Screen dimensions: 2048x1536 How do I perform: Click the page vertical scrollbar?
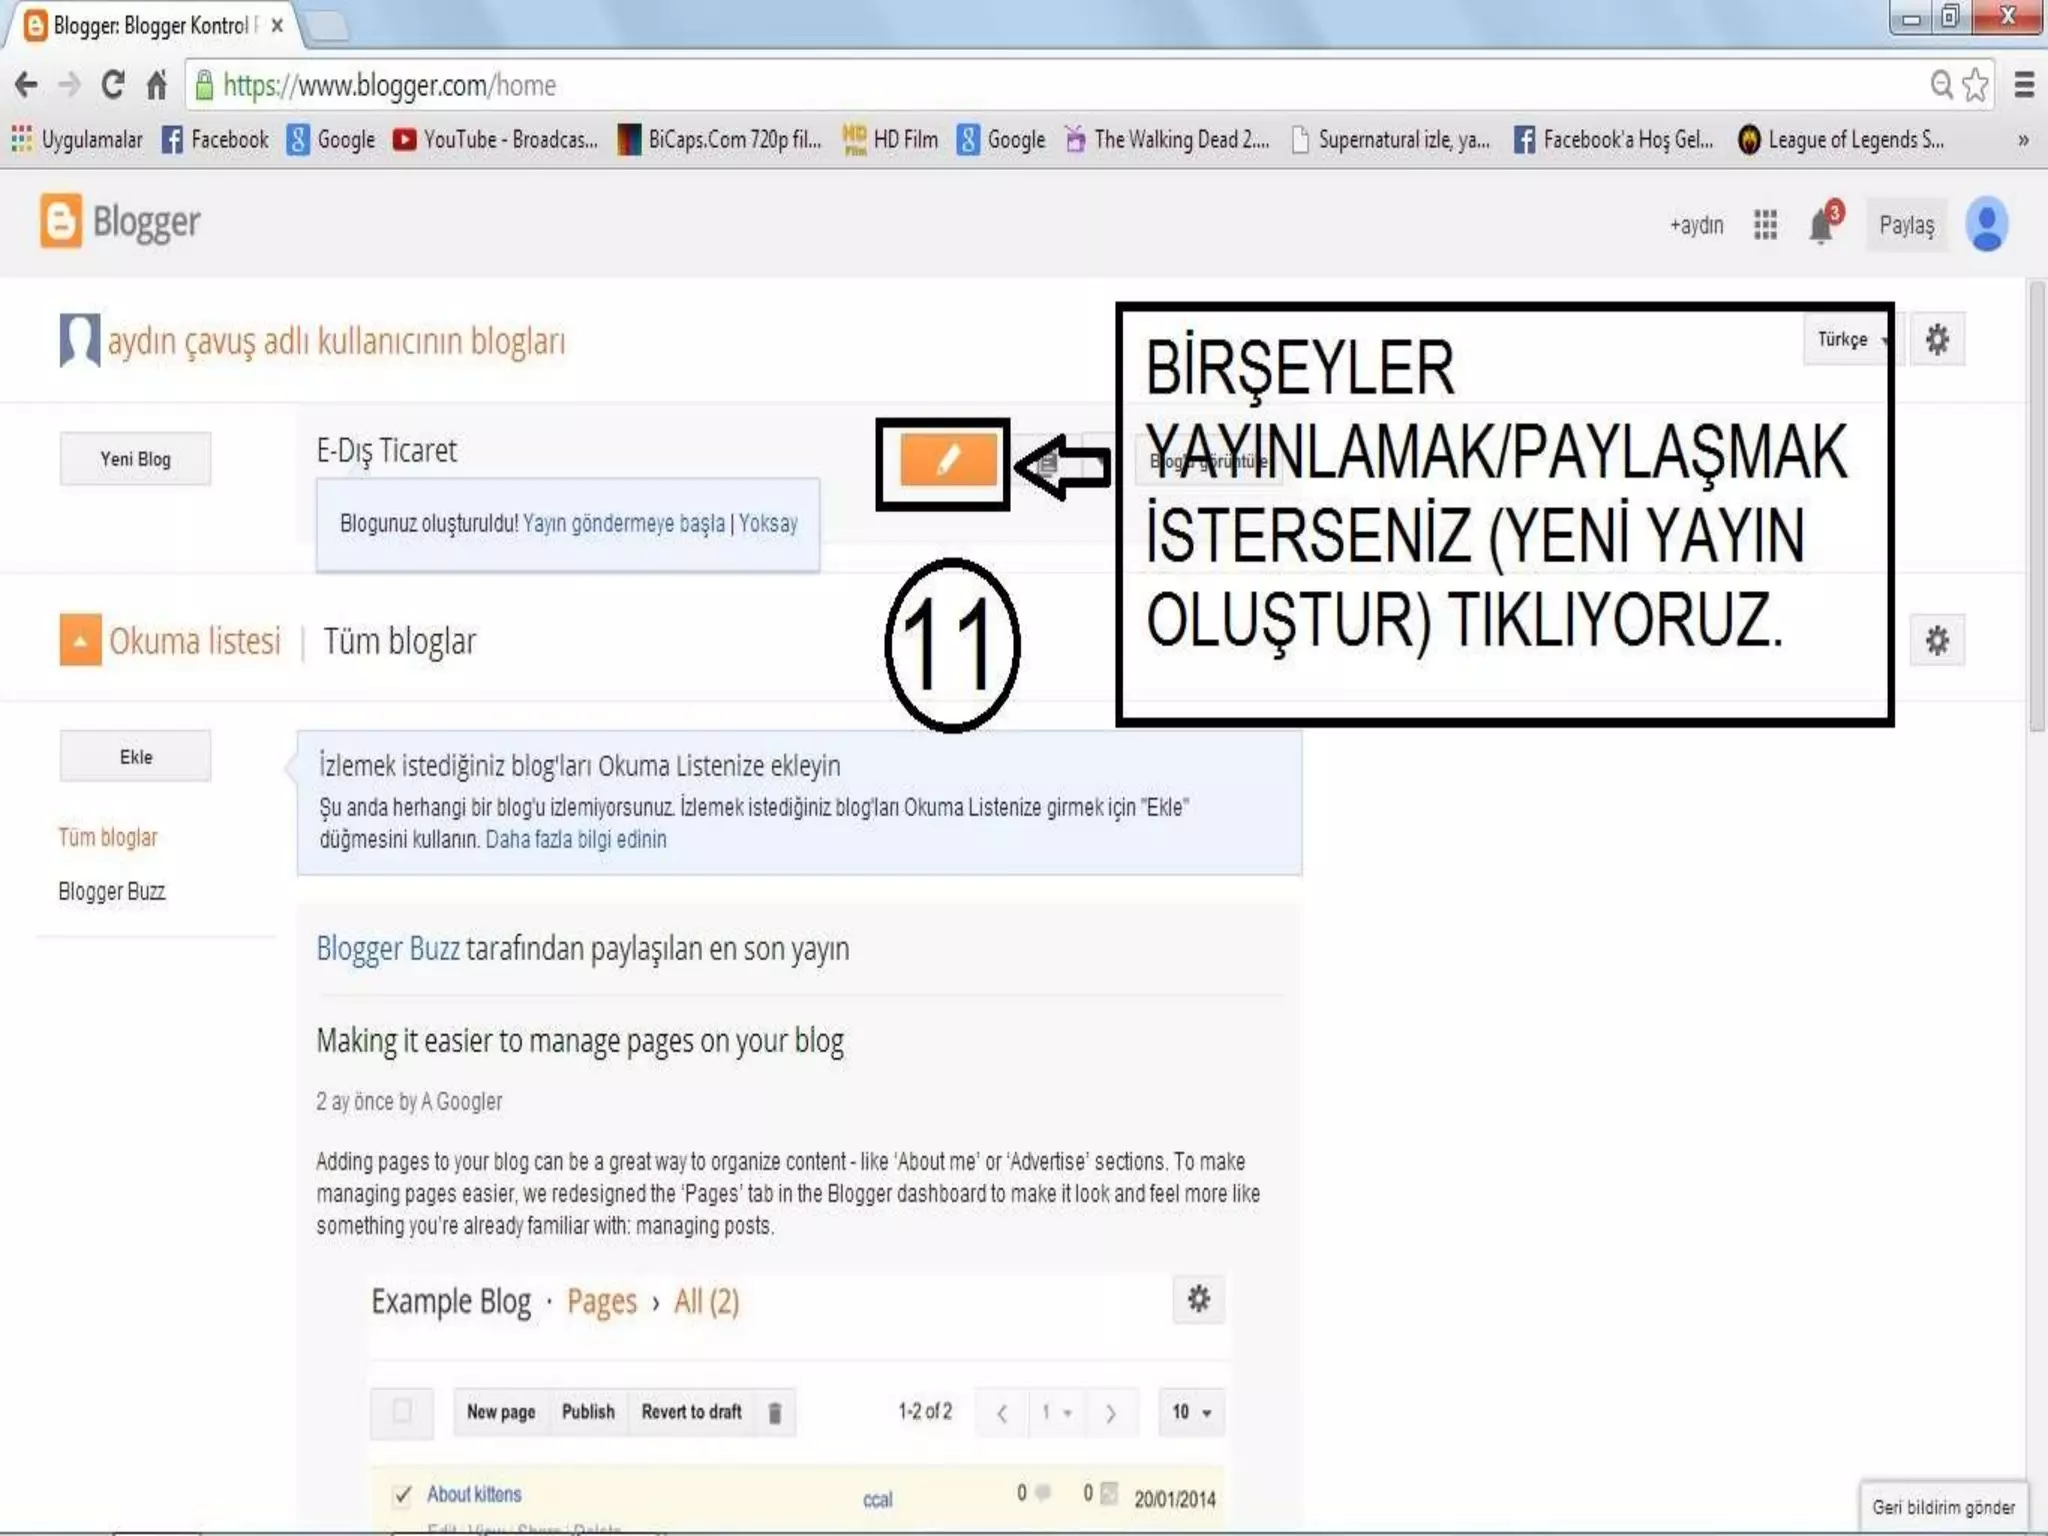pyautogui.click(x=2037, y=507)
